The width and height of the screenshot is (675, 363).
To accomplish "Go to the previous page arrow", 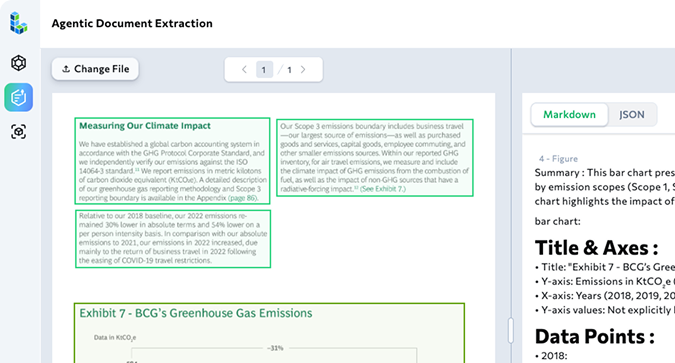I will [244, 69].
